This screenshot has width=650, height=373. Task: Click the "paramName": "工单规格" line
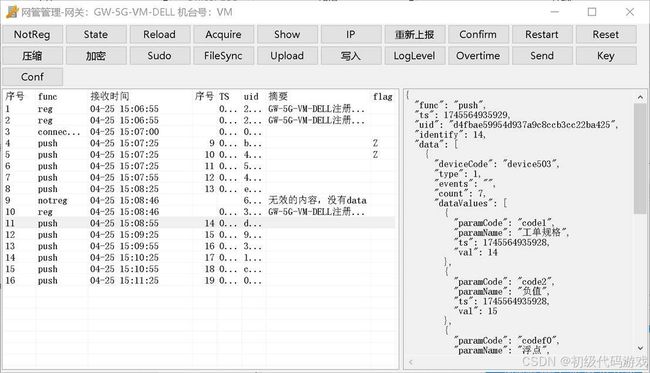512,233
